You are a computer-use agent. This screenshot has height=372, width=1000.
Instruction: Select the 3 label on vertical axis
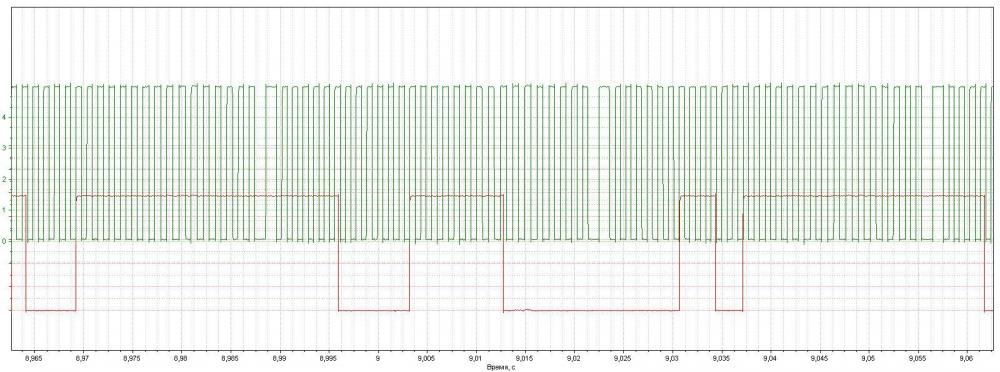pyautogui.click(x=4, y=147)
